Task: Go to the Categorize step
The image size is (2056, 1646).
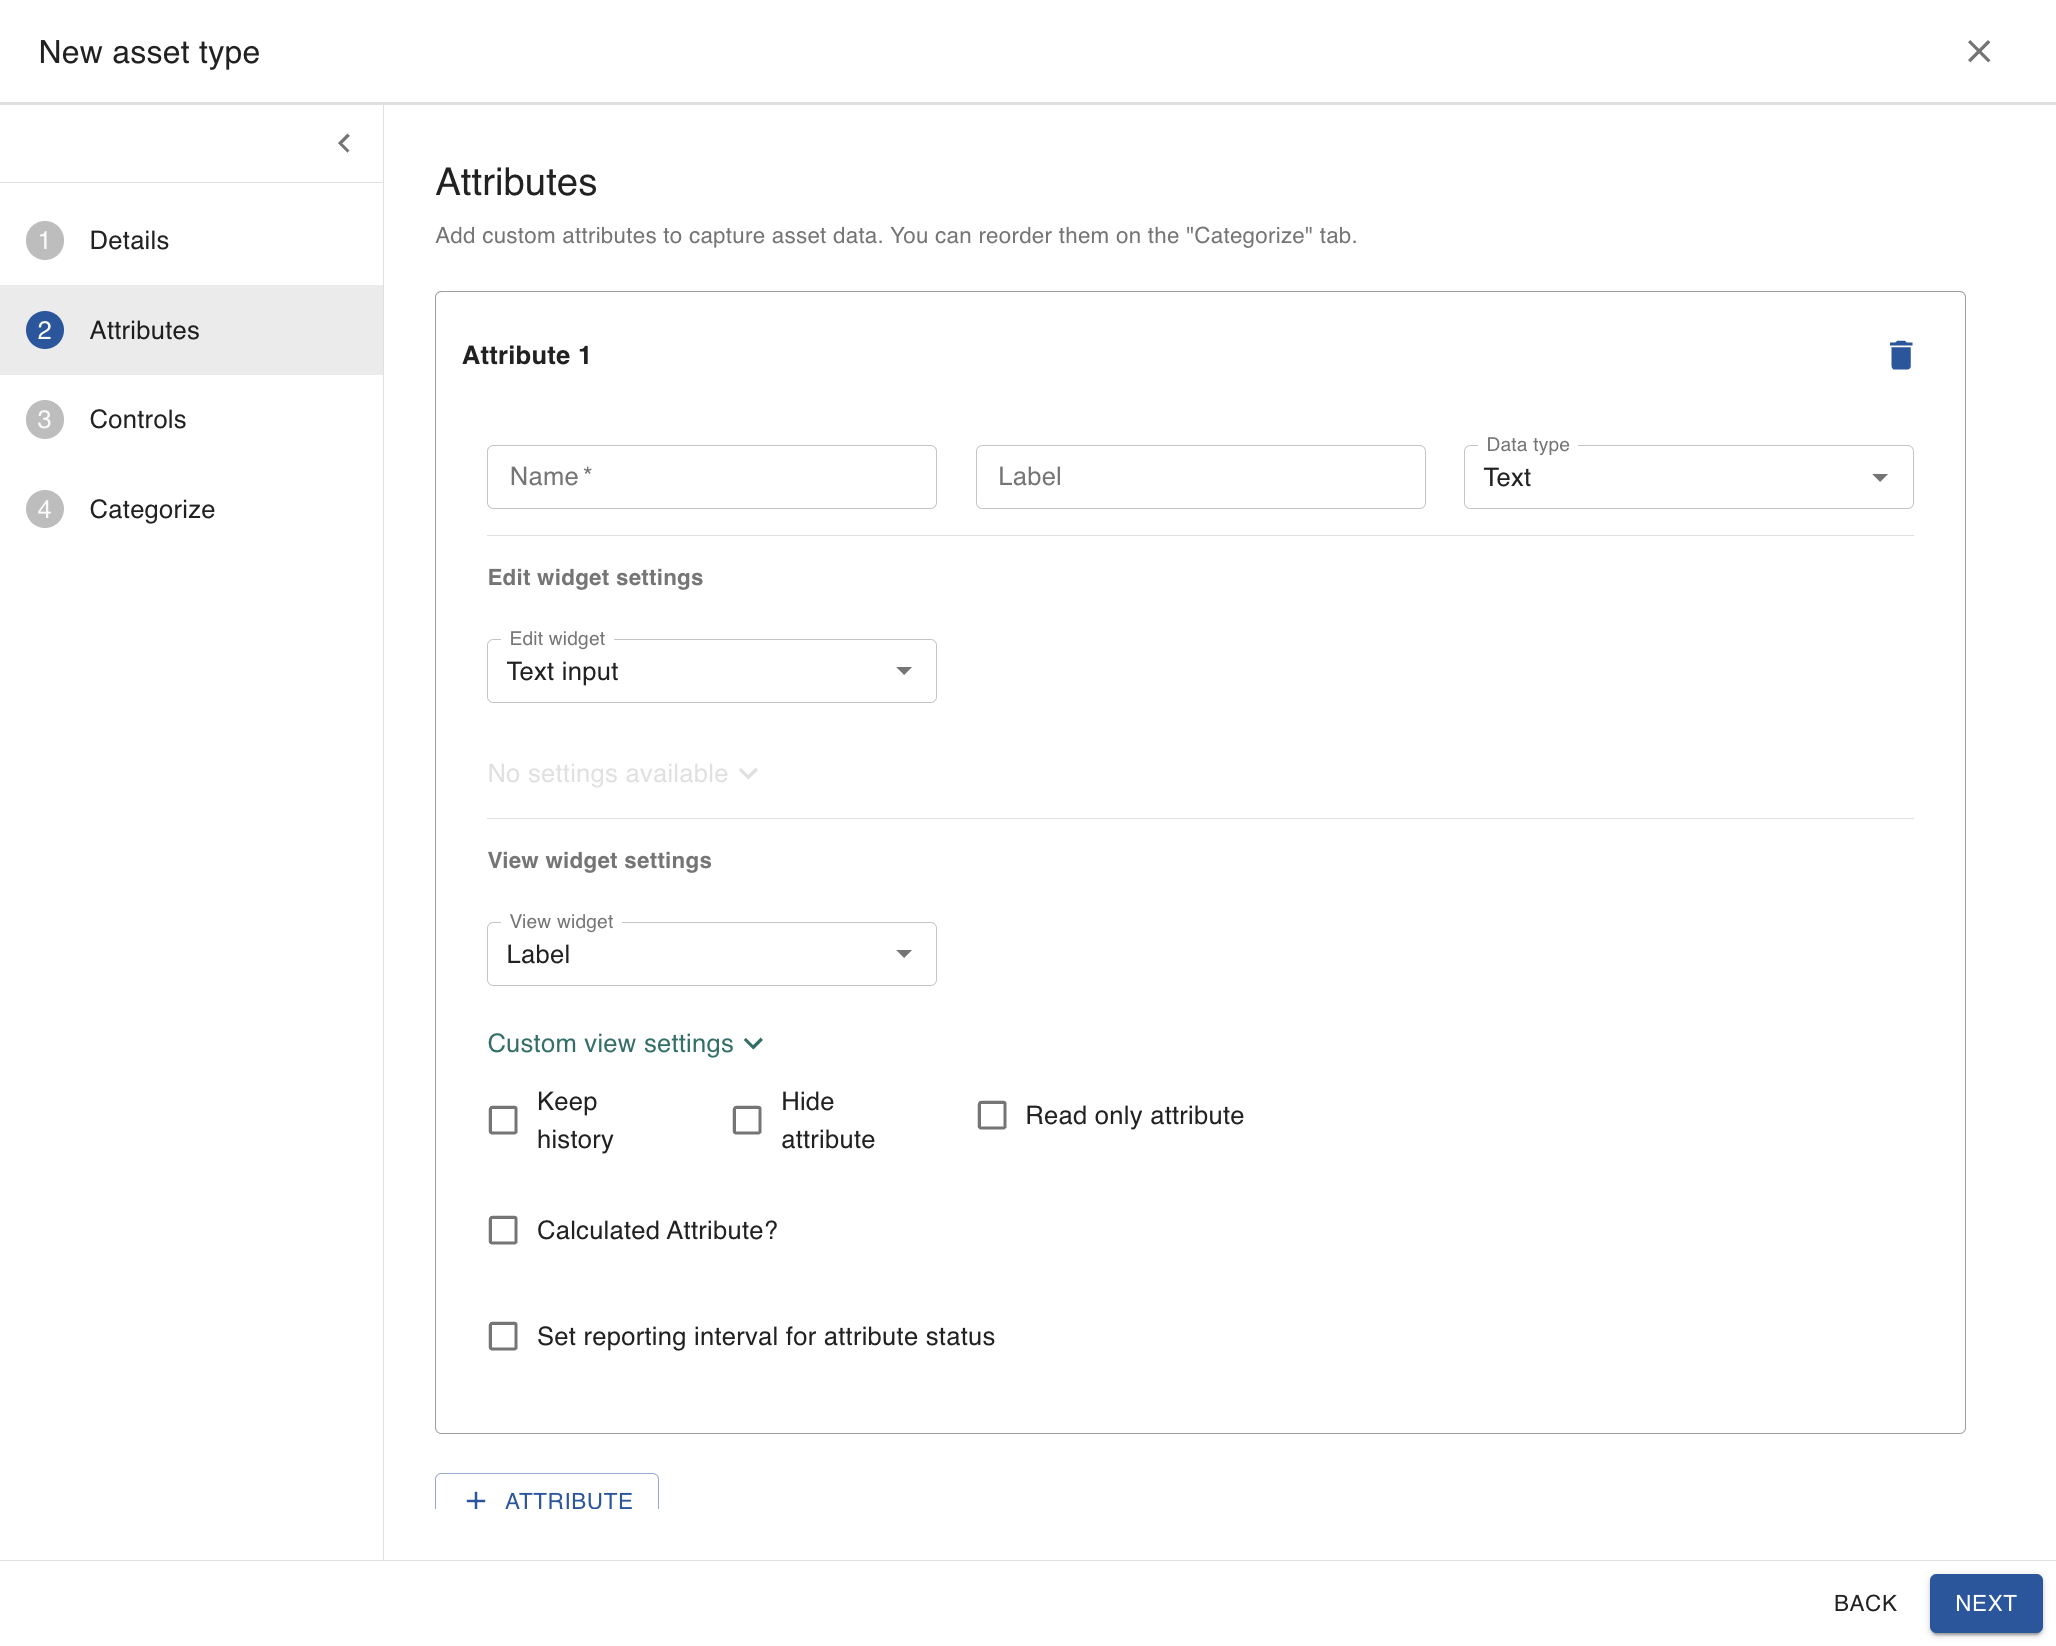Action: [x=152, y=509]
